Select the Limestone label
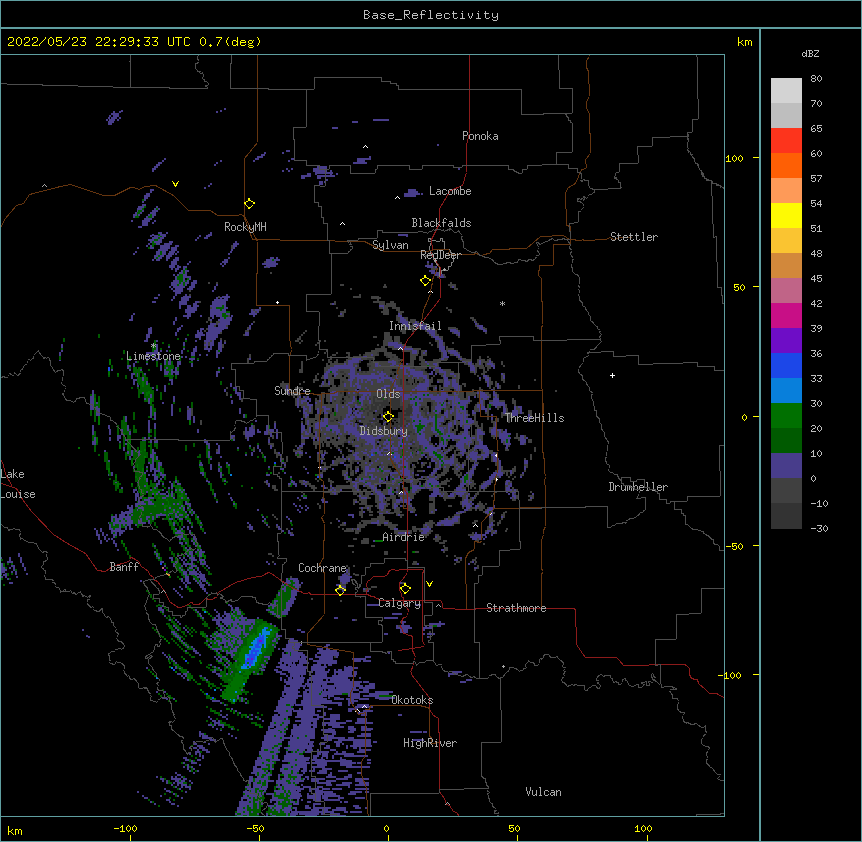 pyautogui.click(x=153, y=356)
